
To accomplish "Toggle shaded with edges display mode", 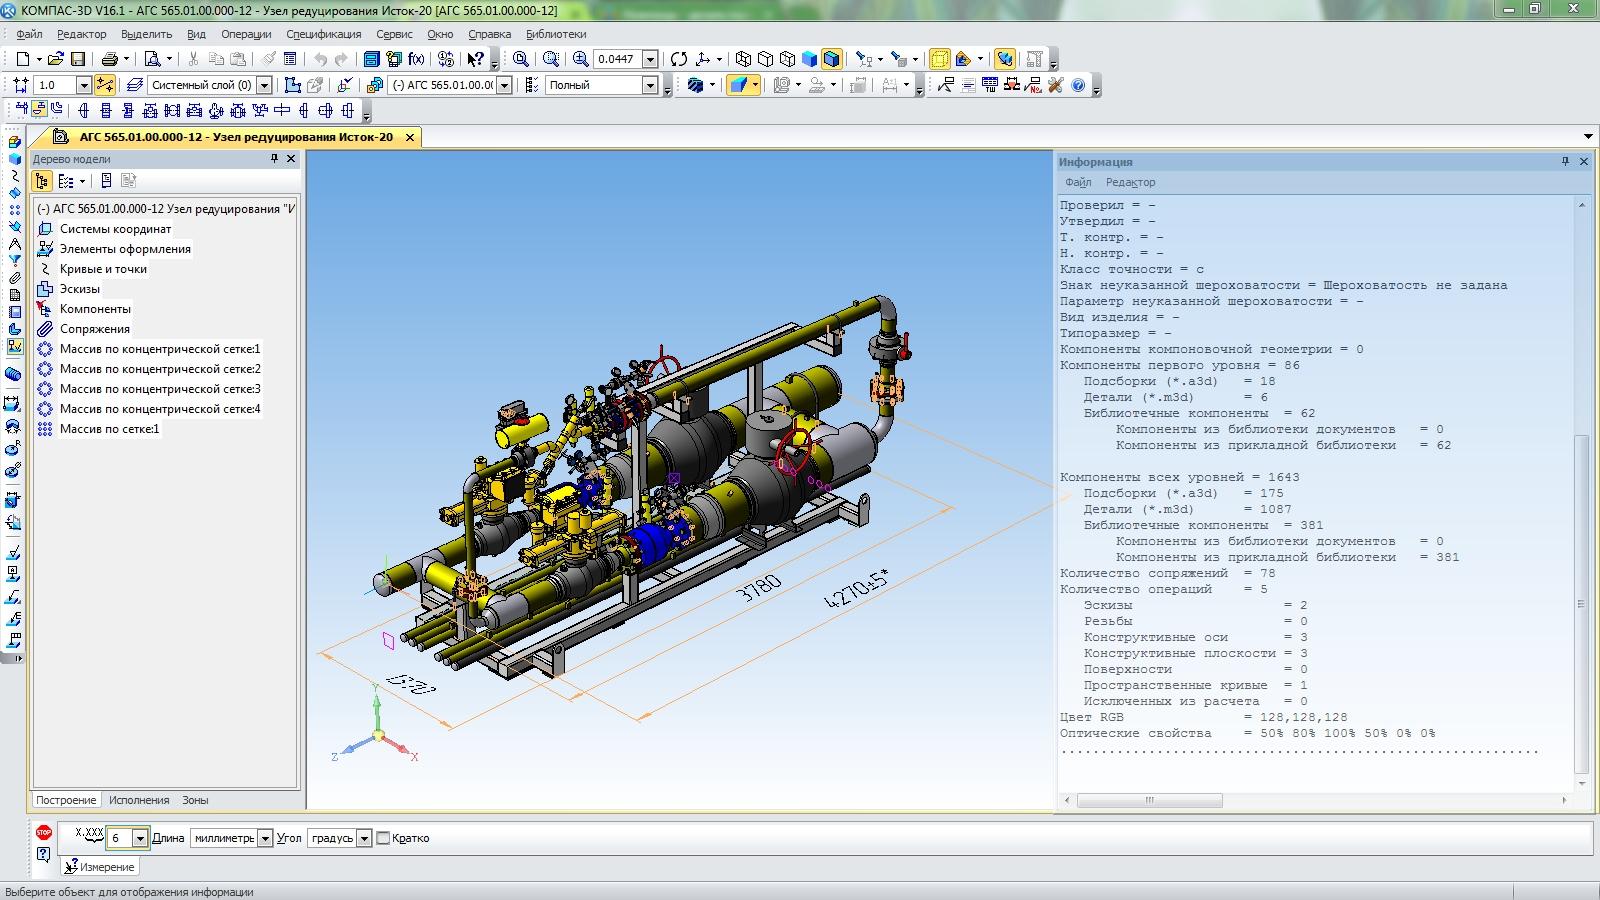I will tap(832, 59).
